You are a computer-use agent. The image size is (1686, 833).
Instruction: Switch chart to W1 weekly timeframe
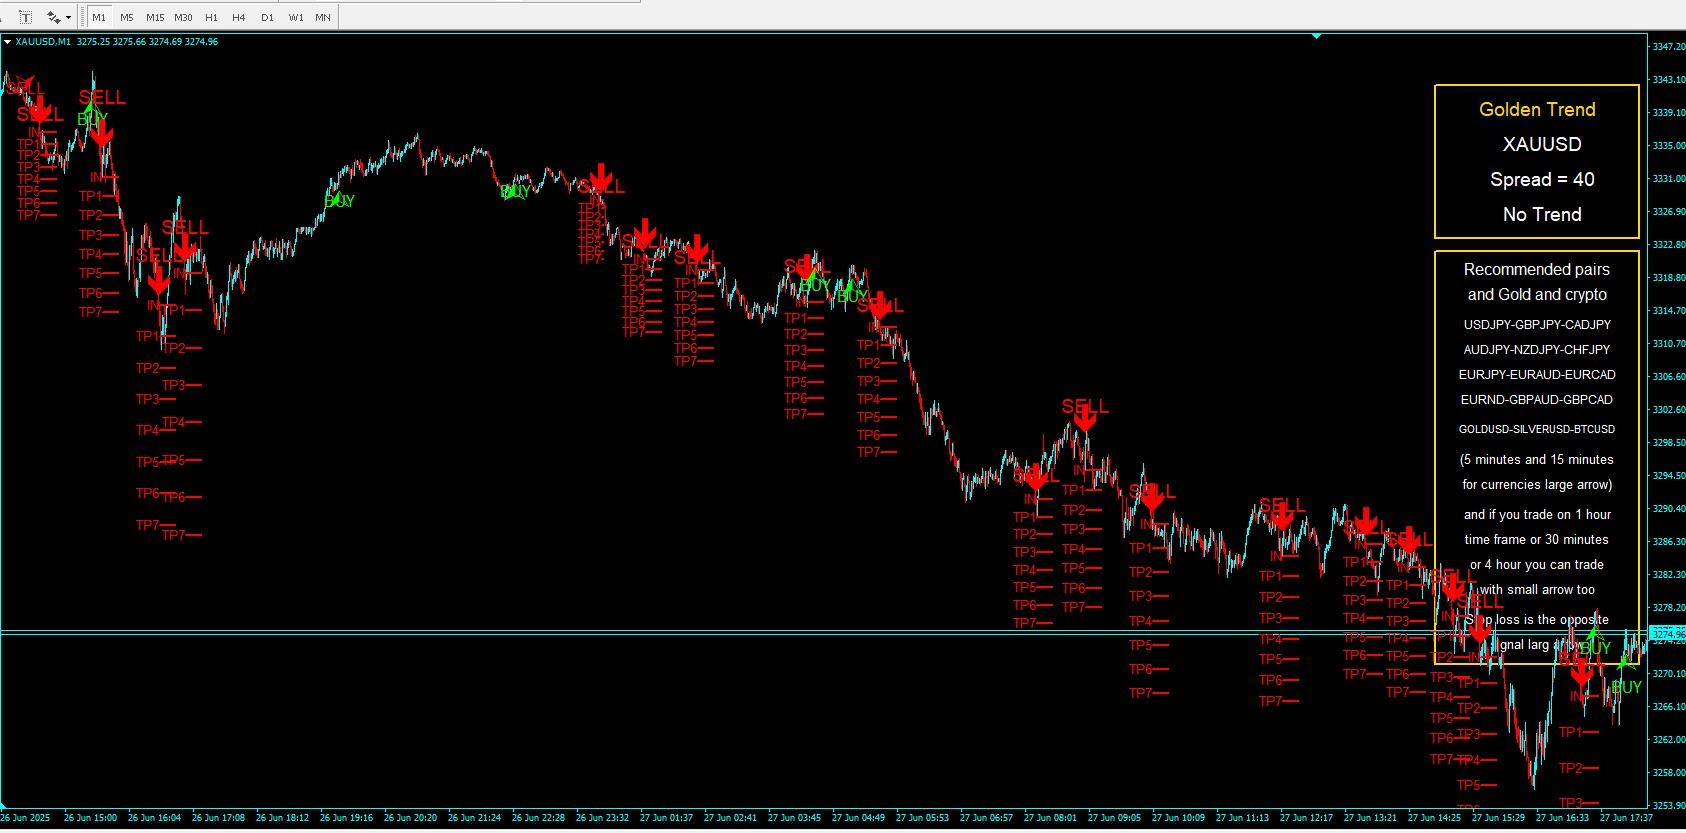[x=296, y=17]
